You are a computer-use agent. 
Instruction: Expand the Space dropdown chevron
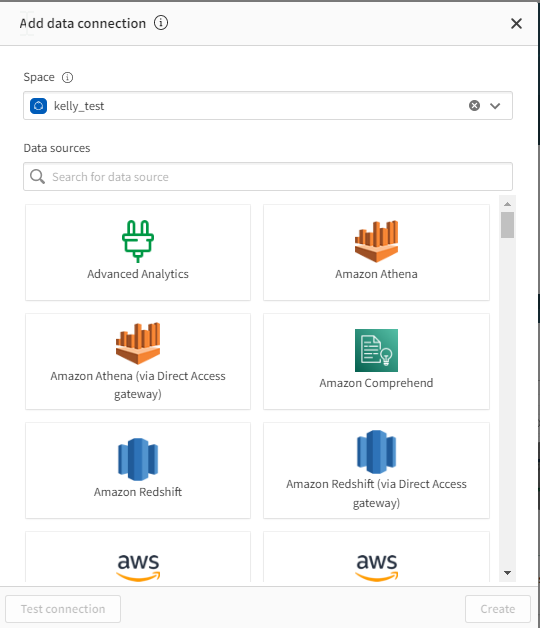tap(495, 106)
